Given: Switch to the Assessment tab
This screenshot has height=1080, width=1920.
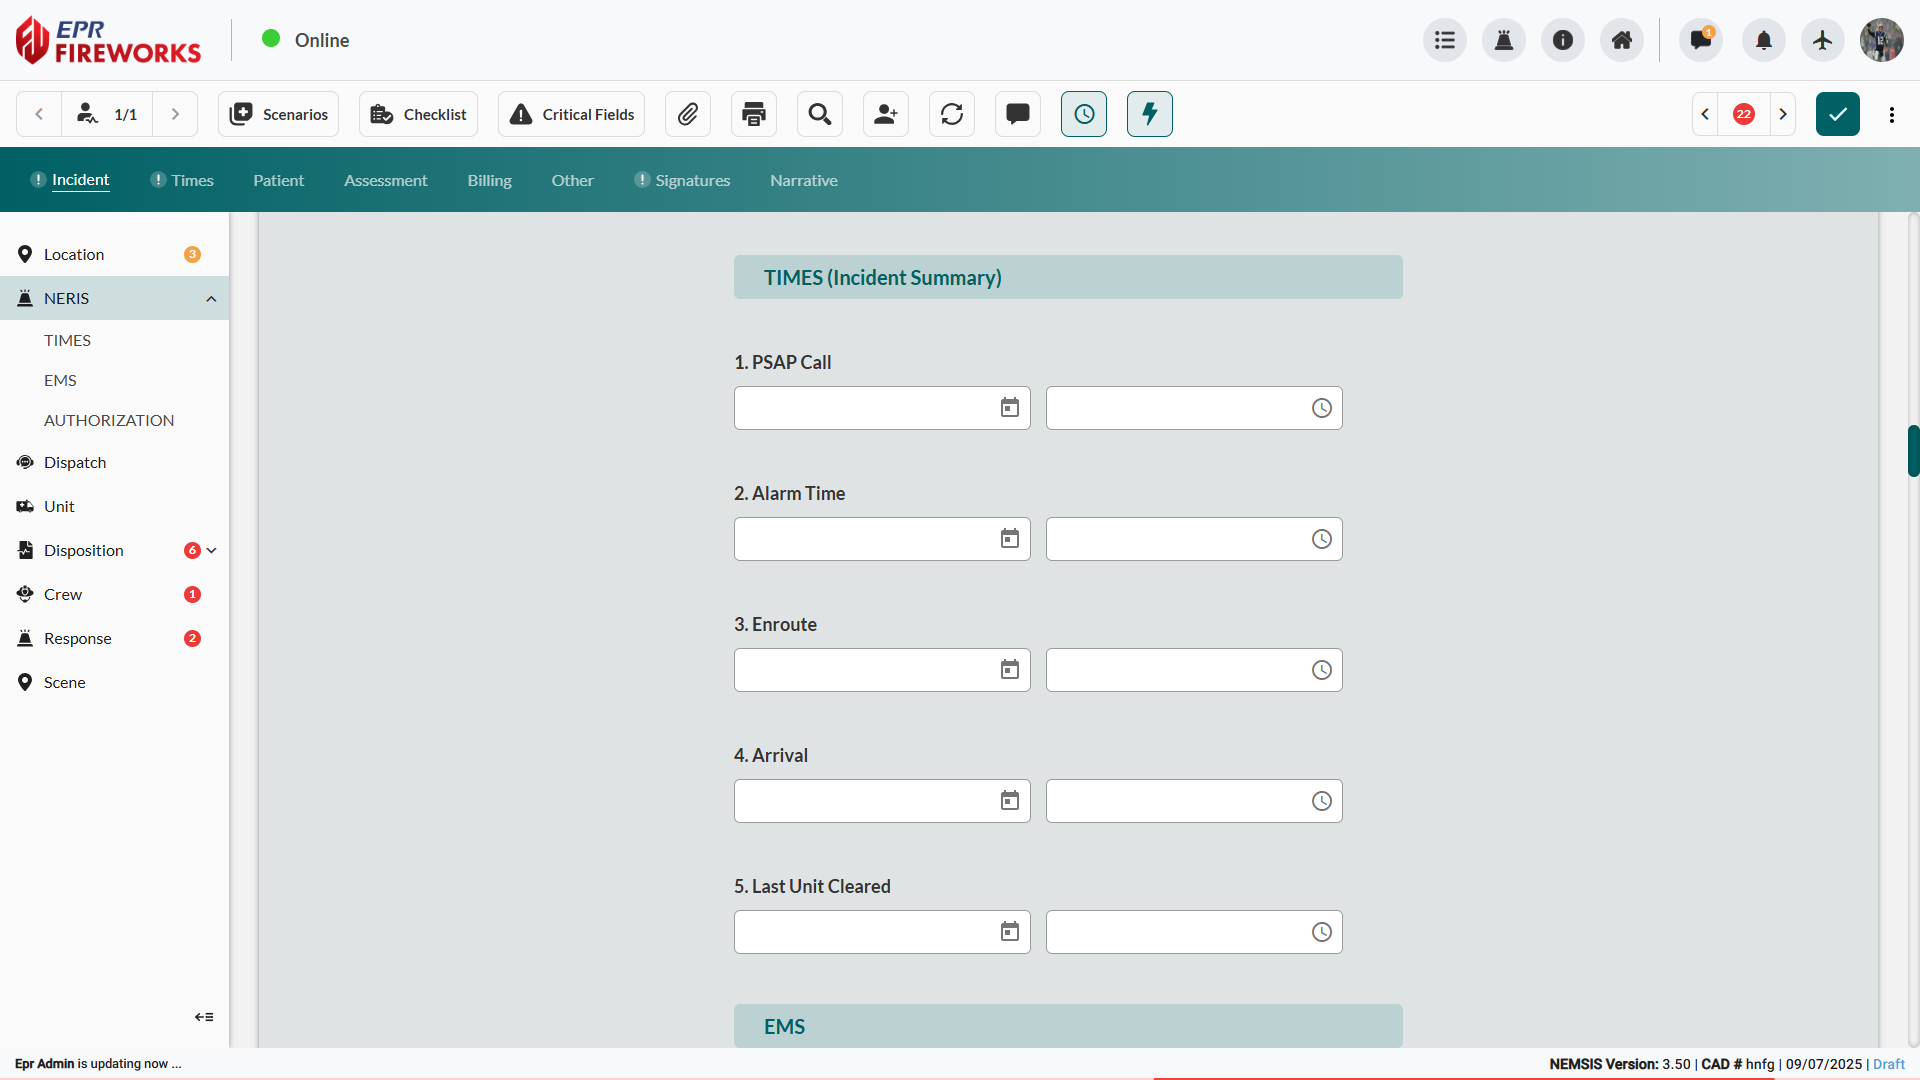Looking at the screenshot, I should pos(385,181).
